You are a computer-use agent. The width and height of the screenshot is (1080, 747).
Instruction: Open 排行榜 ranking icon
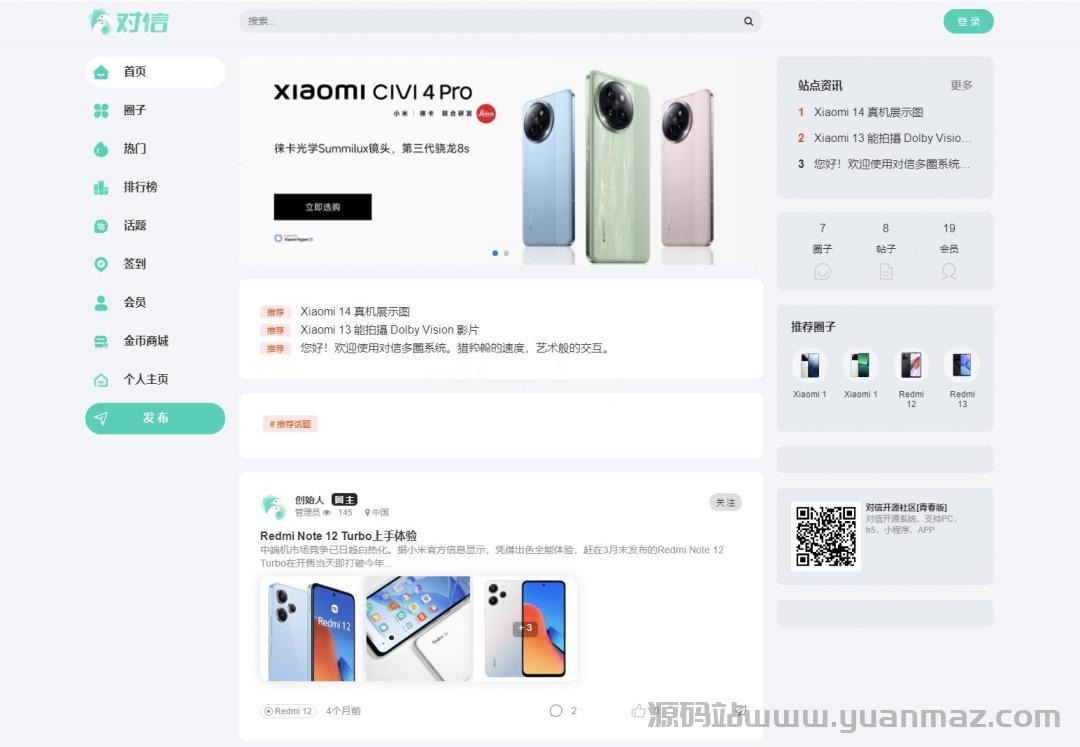click(x=101, y=187)
